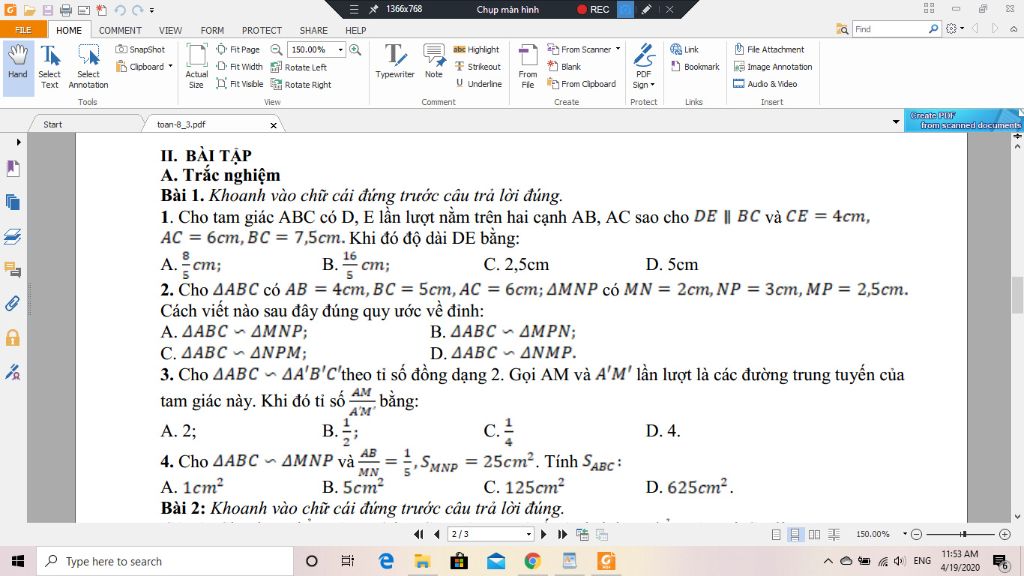The height and width of the screenshot is (576, 1024).
Task: Go to the first page
Action: pyautogui.click(x=419, y=534)
